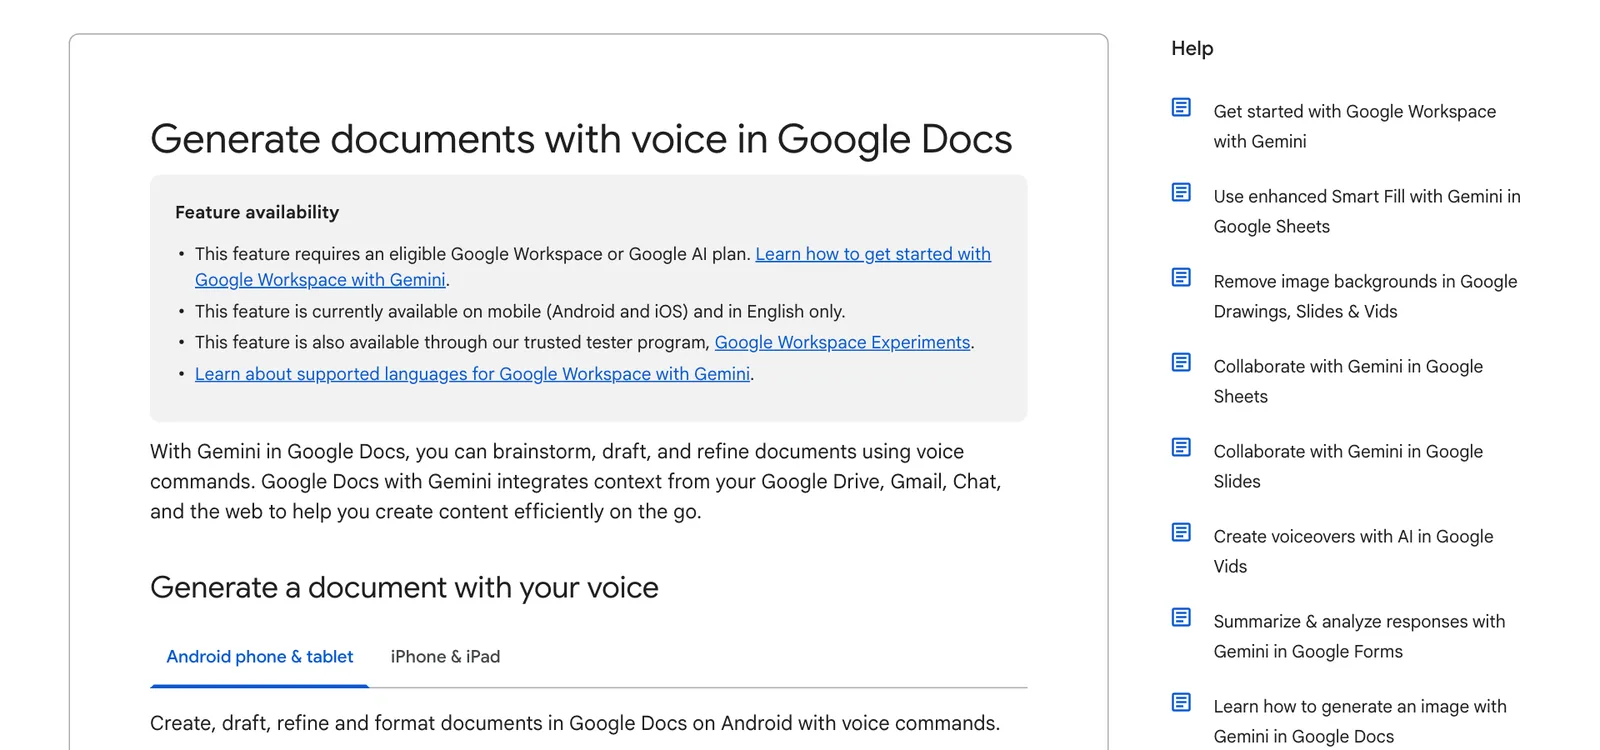Open 'Summarize & analyze responses with Gemini in Google Forms' article
Image resolution: width=1600 pixels, height=750 pixels.
pyautogui.click(x=1359, y=636)
